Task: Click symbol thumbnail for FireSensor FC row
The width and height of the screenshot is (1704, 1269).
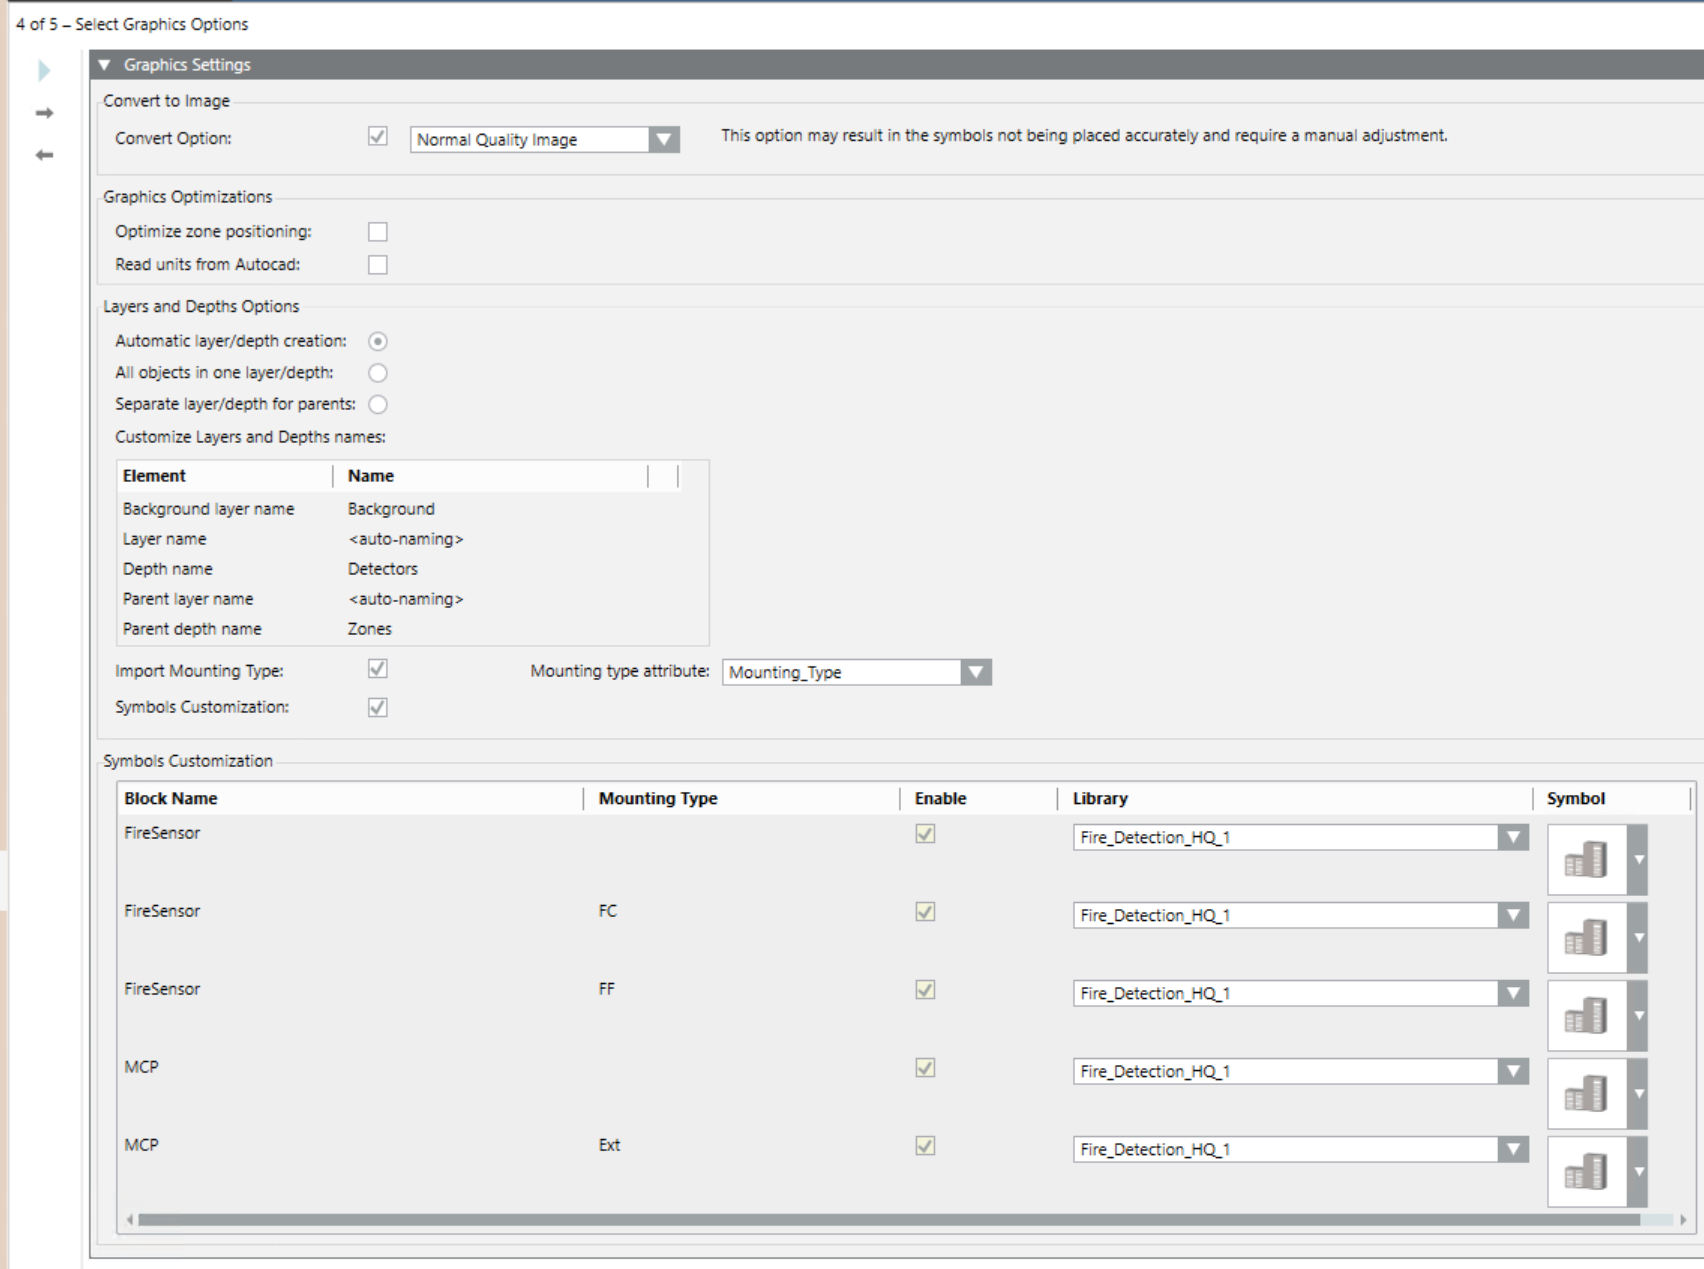Action: tap(1587, 937)
